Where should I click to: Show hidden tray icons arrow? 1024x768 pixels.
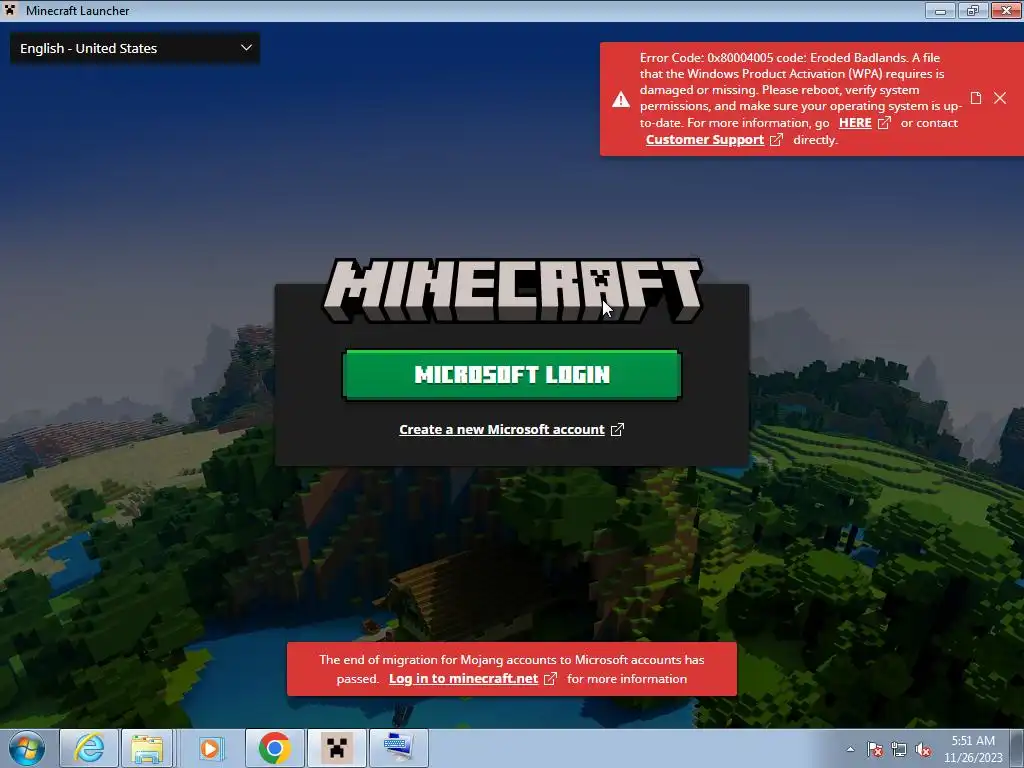[850, 749]
